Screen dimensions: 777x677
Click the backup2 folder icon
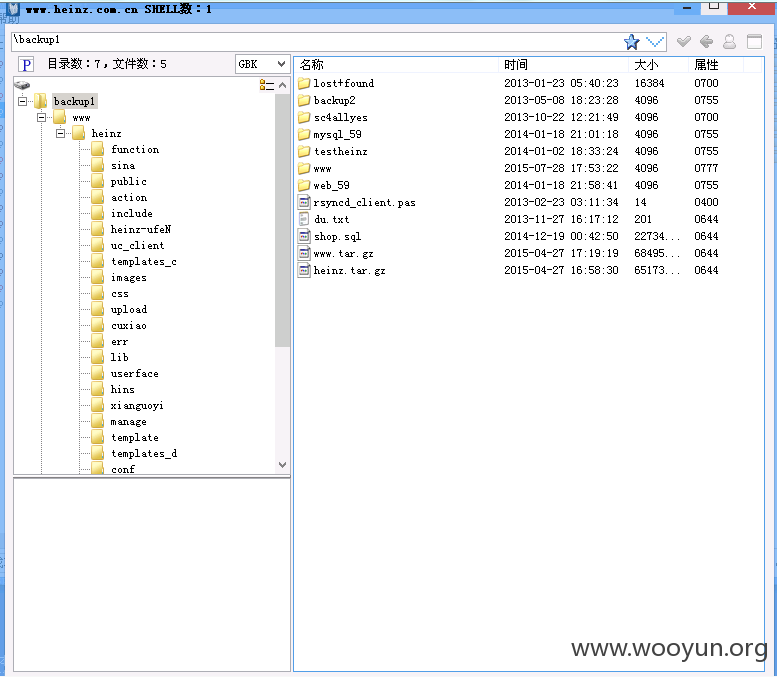pyautogui.click(x=304, y=100)
